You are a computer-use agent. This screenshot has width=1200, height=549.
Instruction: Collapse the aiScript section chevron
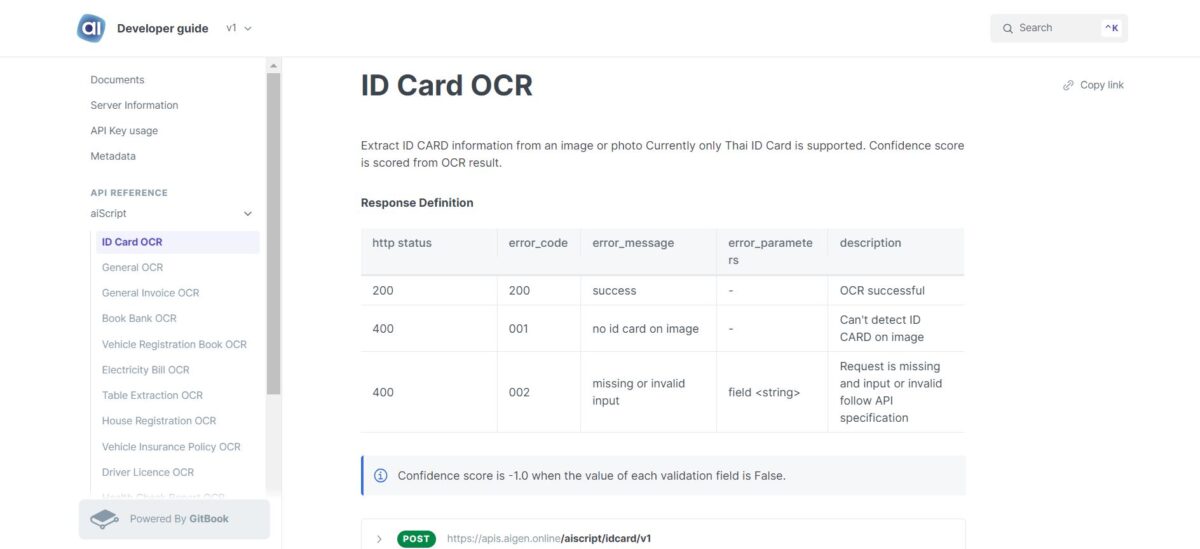point(248,214)
